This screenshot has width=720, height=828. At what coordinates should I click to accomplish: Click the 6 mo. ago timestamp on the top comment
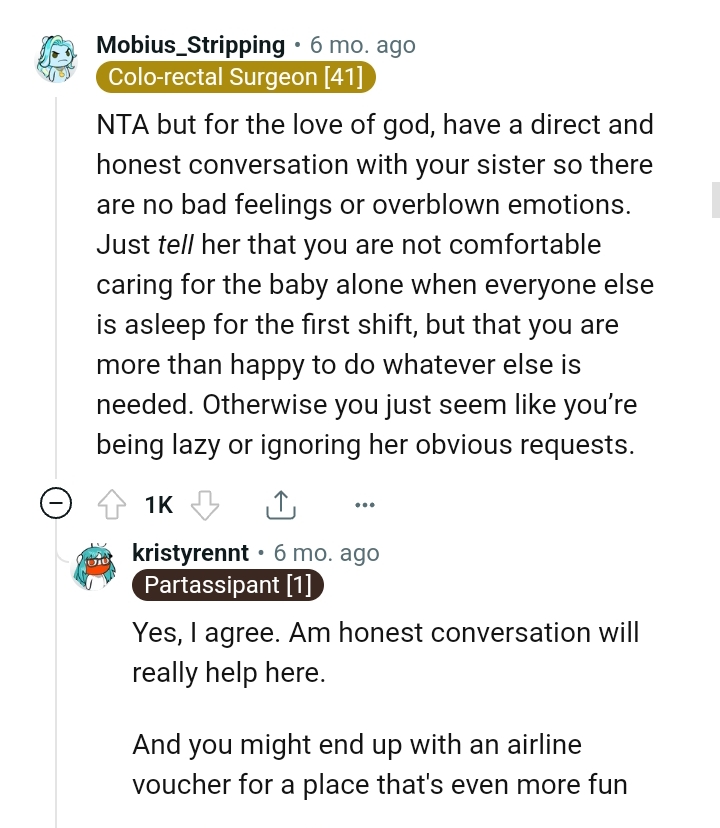(361, 45)
